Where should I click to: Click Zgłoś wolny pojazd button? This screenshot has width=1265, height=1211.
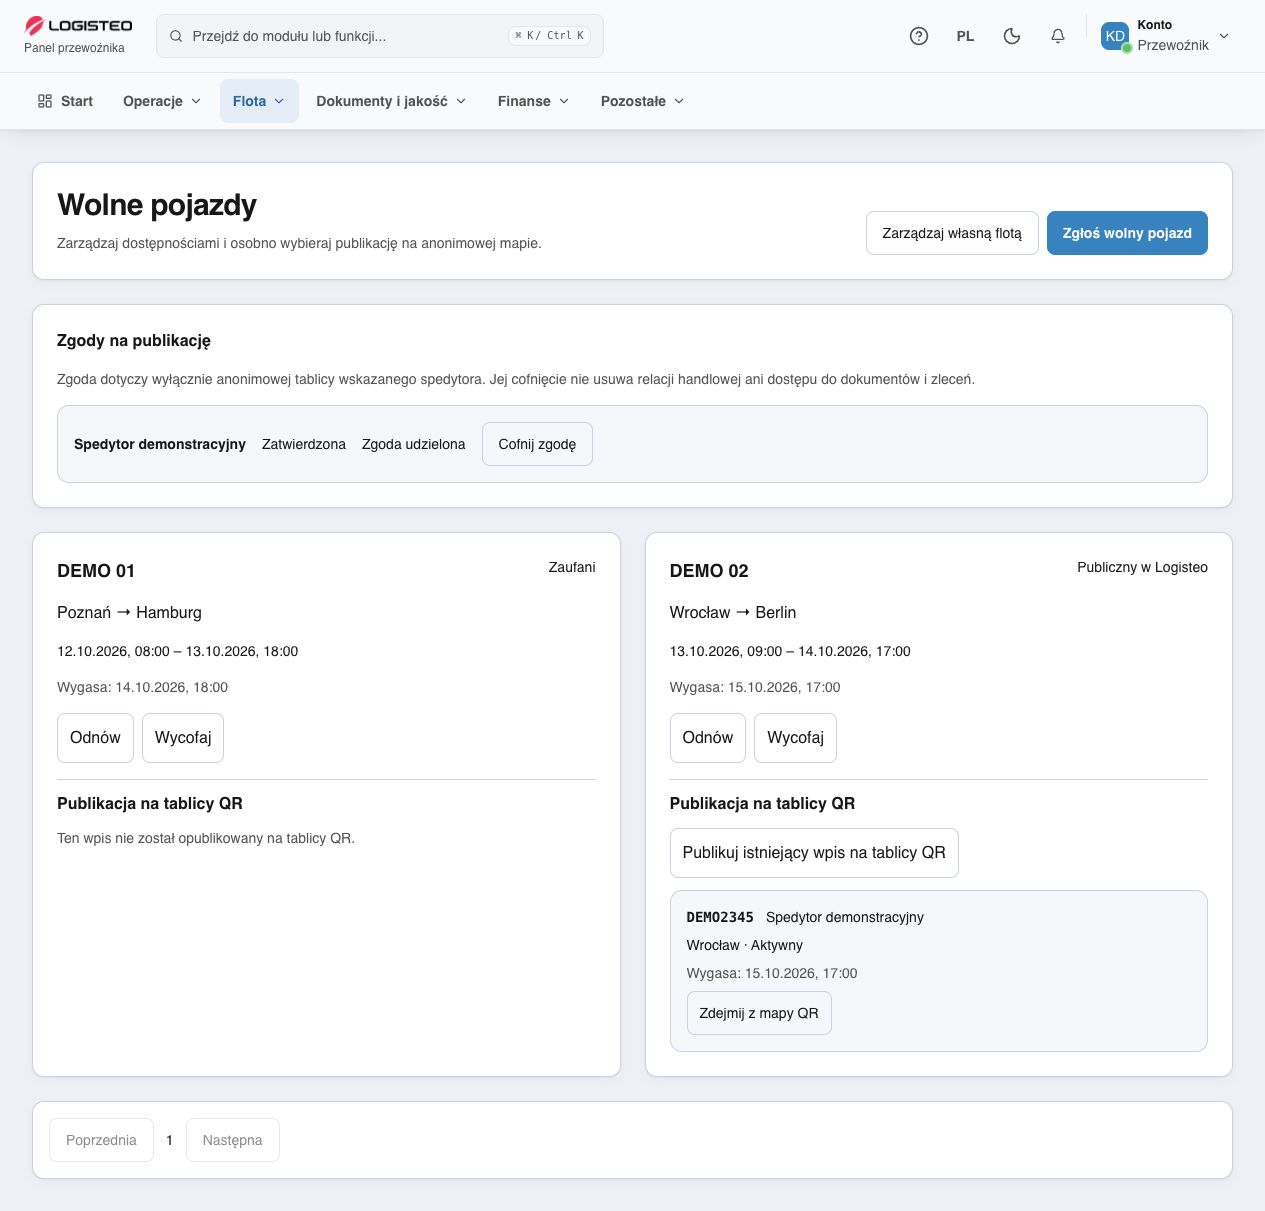[x=1127, y=233]
